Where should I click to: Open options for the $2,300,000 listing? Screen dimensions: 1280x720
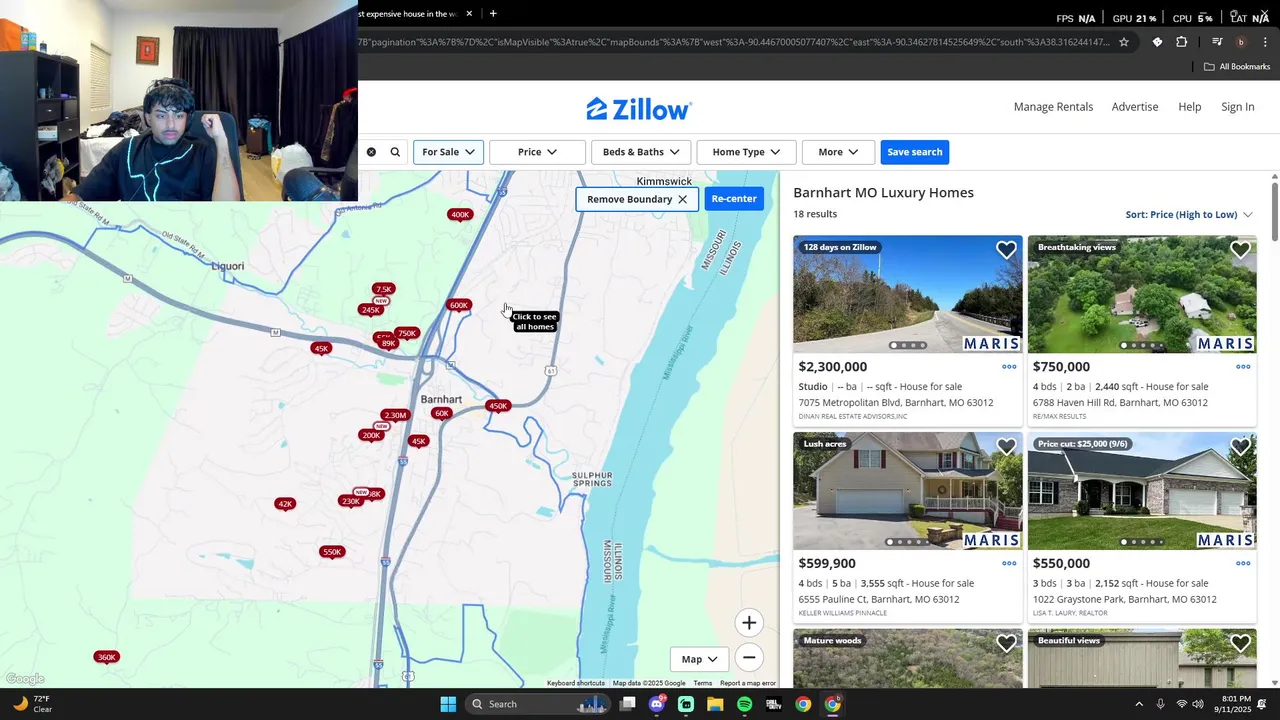pos(1009,367)
